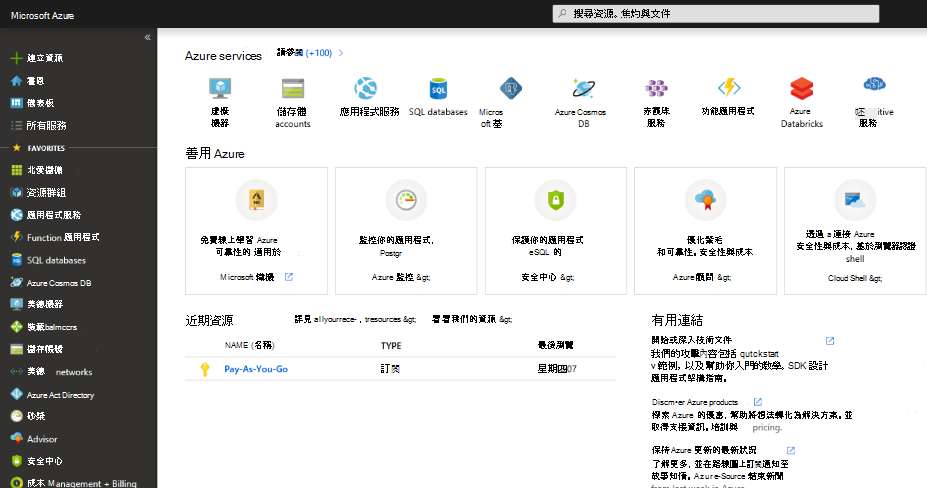The image size is (927, 488).
Task: Open the Dashboard icon in the sidebar
Action: (17, 103)
